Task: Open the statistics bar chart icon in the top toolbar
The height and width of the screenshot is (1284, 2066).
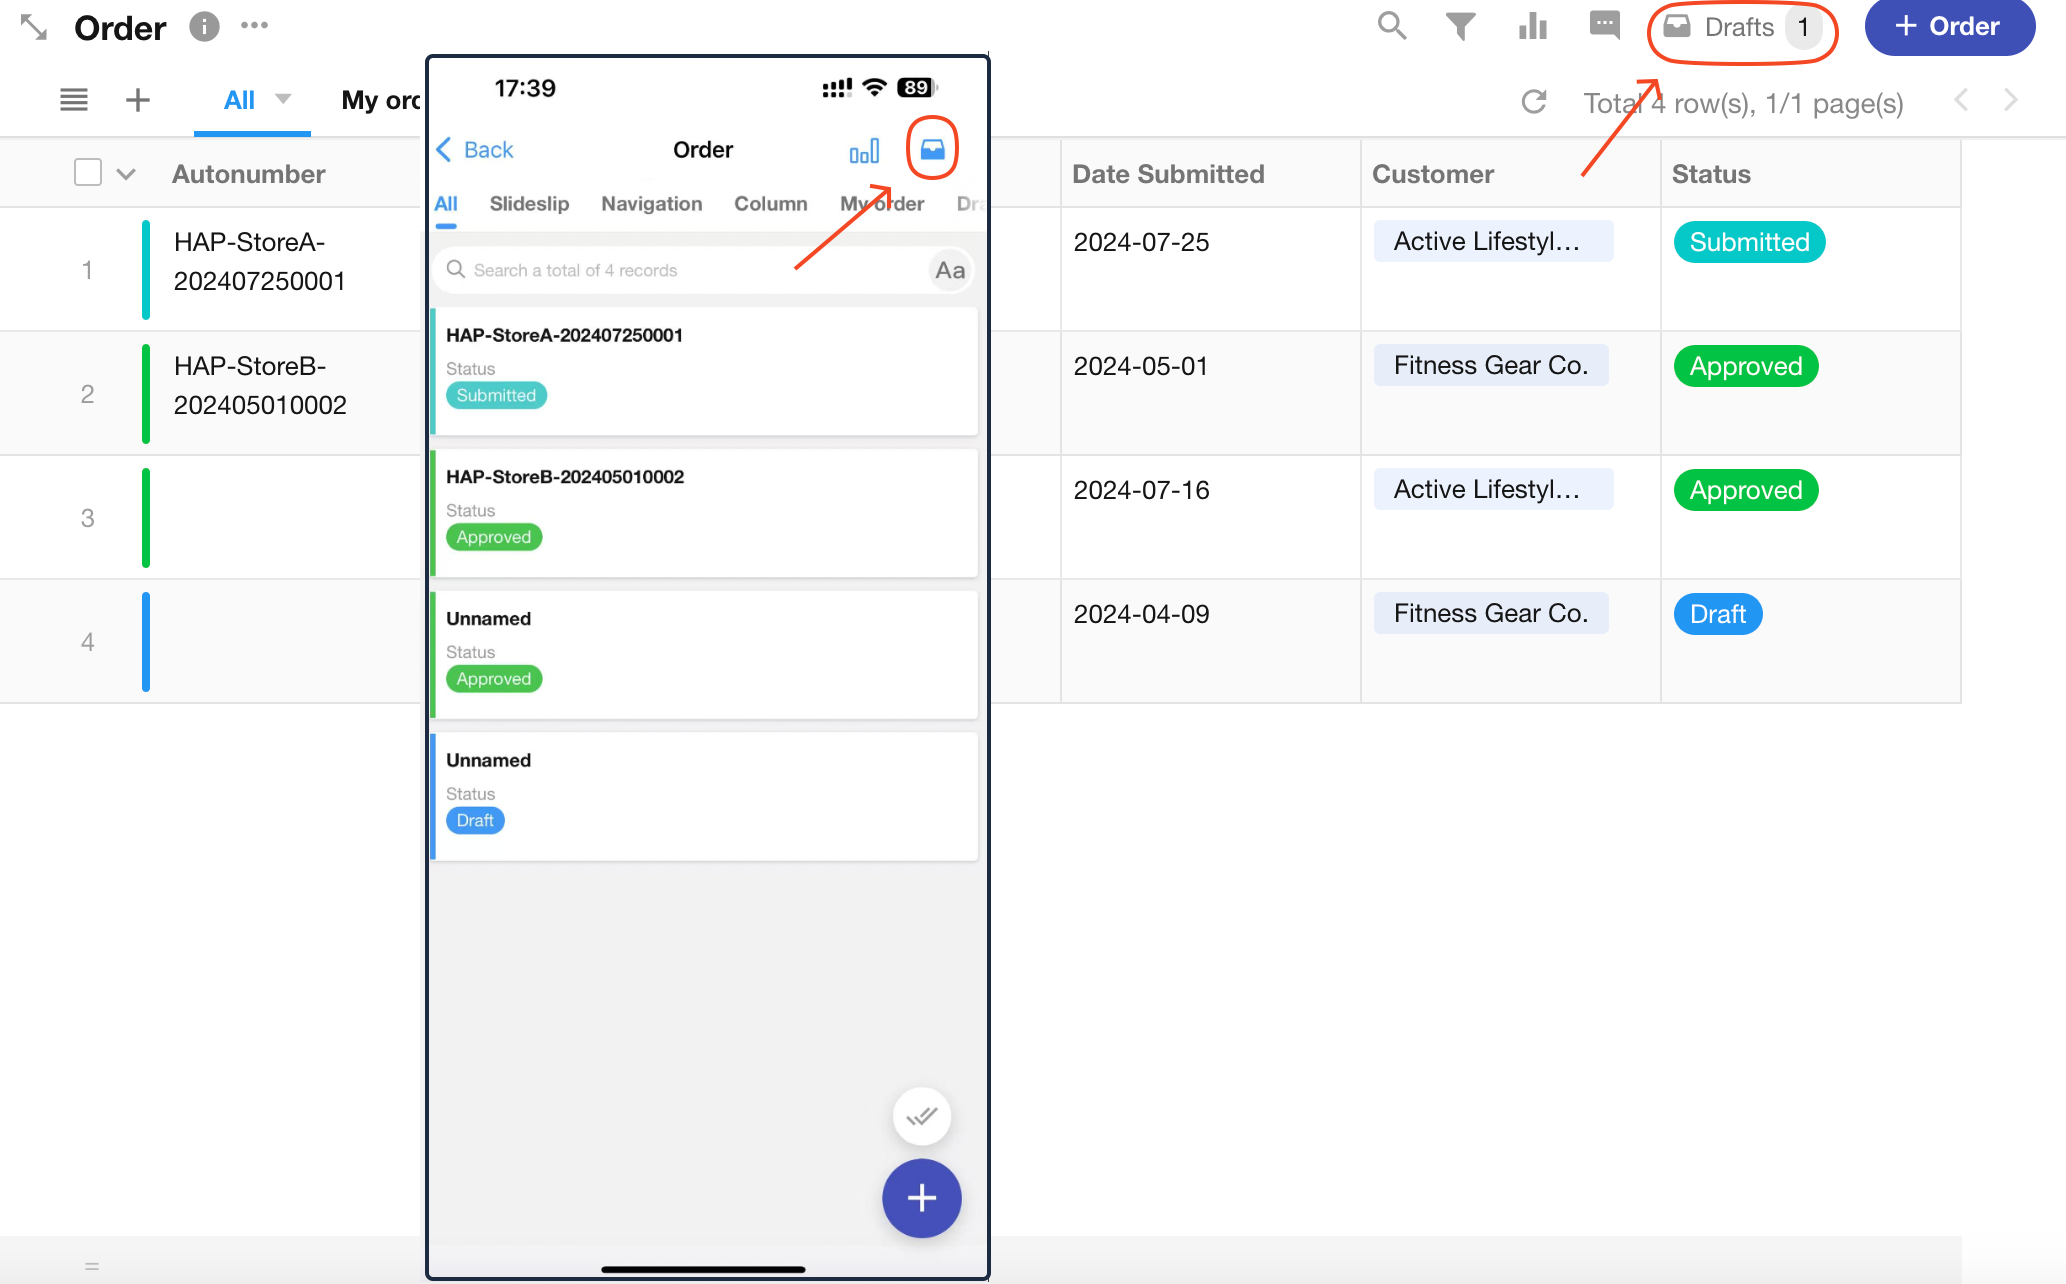Action: [1532, 26]
